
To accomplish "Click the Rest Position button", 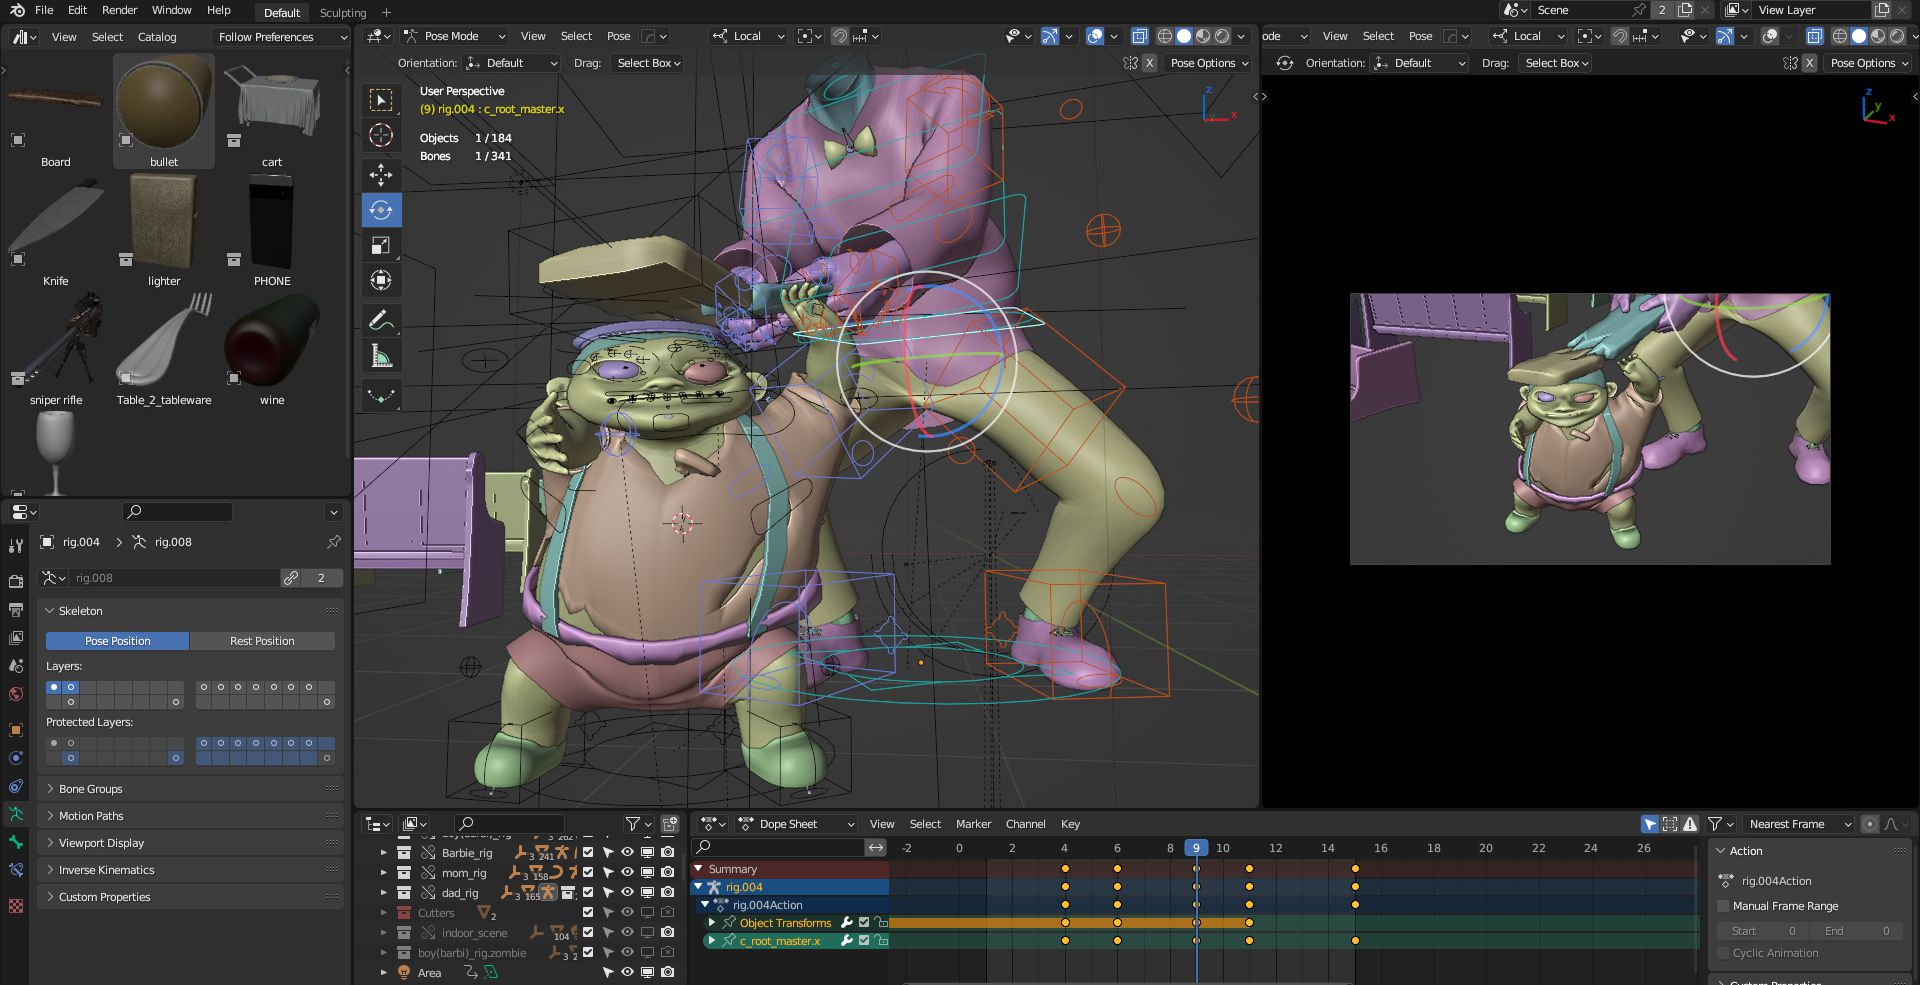I will 262,641.
